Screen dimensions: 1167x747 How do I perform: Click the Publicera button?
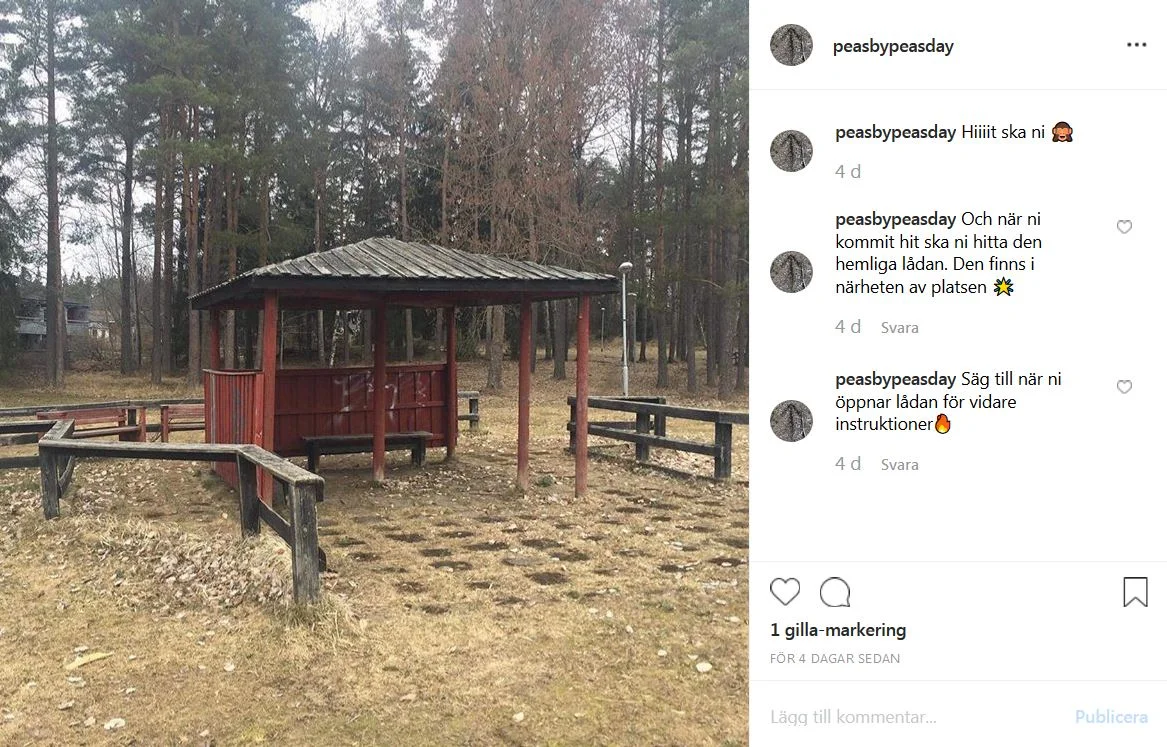coord(1111,717)
